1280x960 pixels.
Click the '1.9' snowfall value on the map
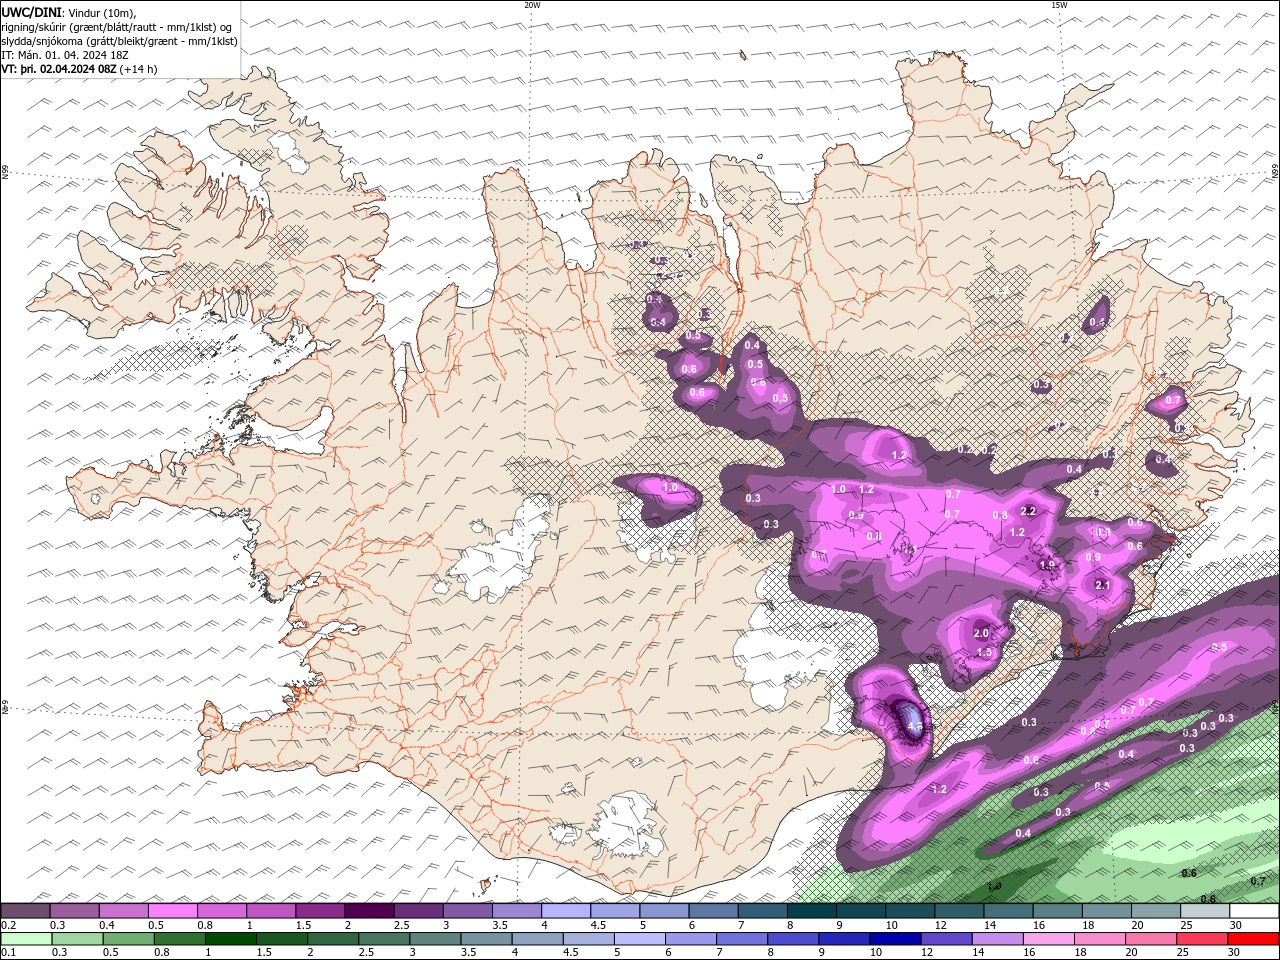tap(1048, 565)
